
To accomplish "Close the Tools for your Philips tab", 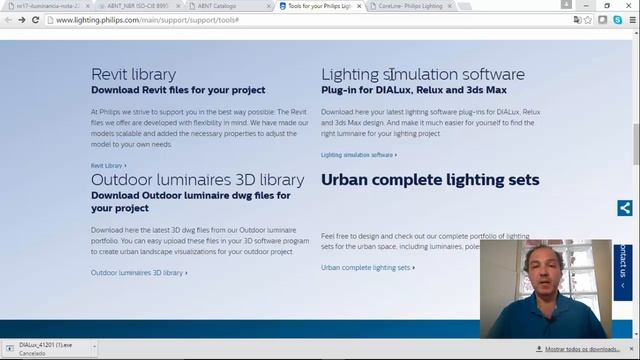I will tap(359, 6).
